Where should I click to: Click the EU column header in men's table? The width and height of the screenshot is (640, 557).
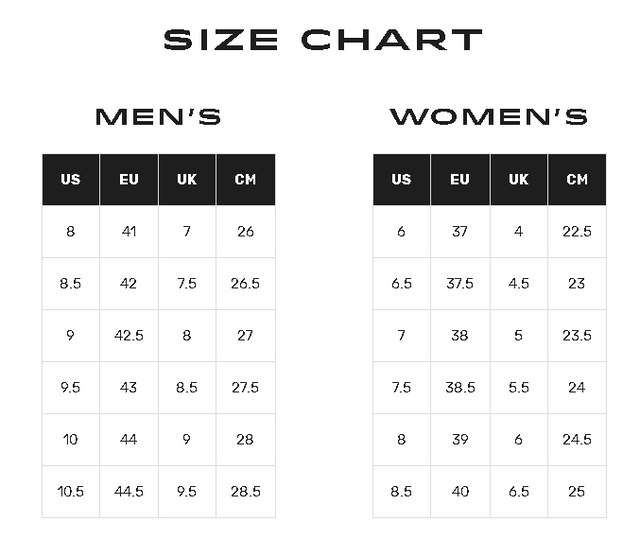click(129, 180)
